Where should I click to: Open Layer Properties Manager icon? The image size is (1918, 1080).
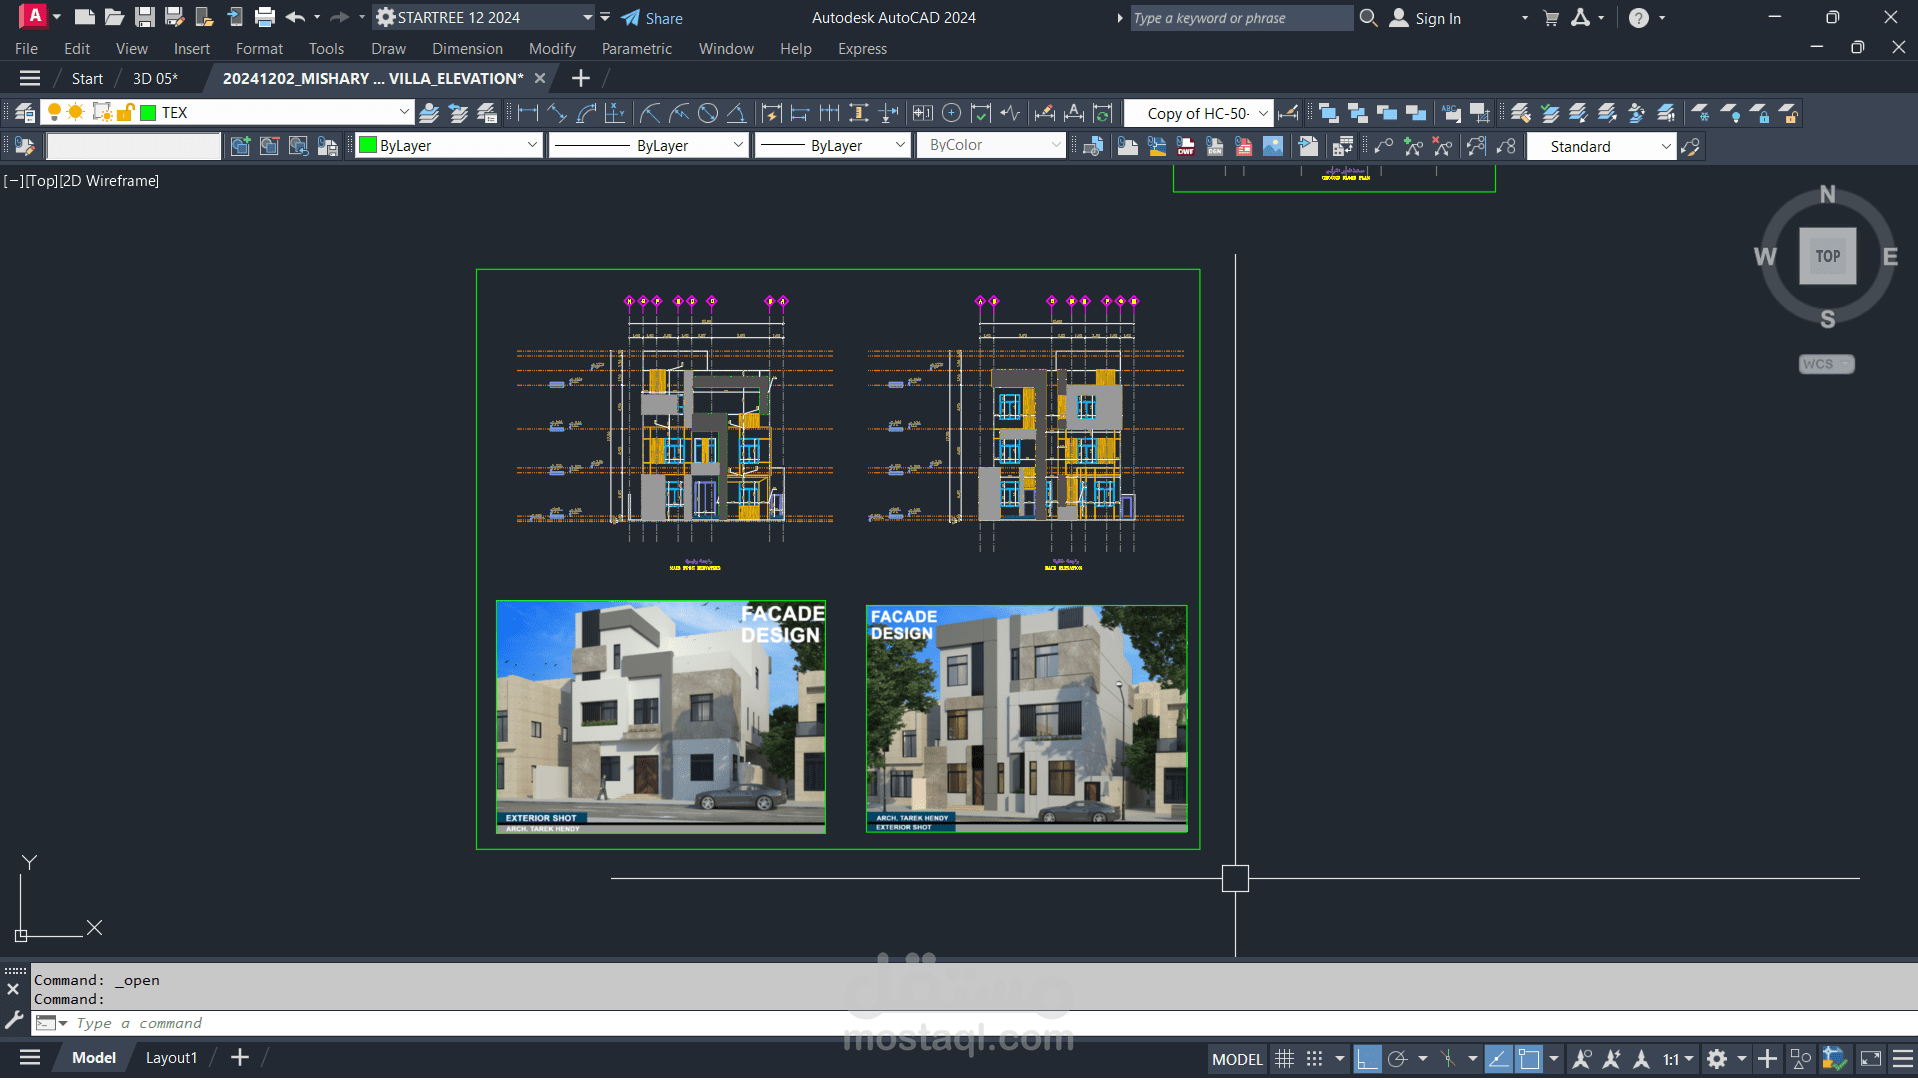tap(25, 113)
